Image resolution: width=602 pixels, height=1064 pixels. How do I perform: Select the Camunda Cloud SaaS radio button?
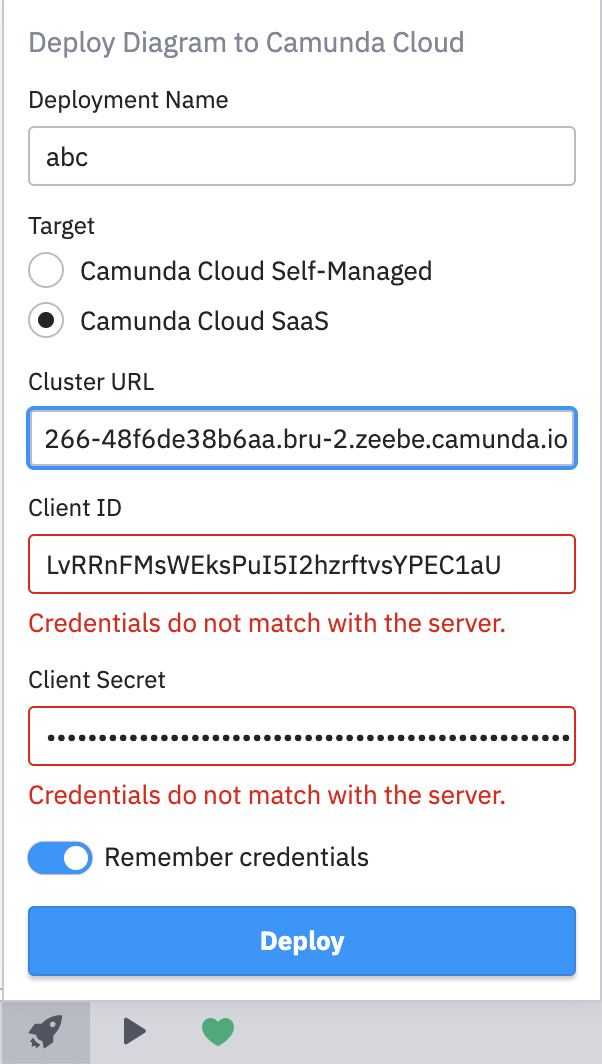pyautogui.click(x=46, y=321)
